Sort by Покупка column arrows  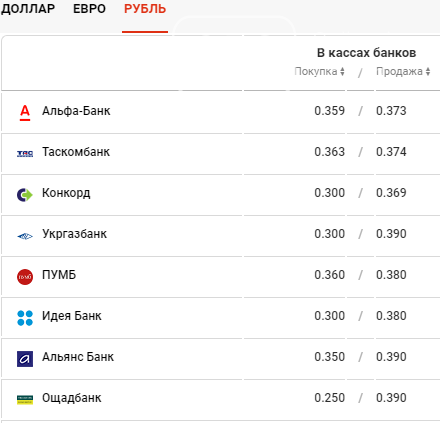click(342, 71)
